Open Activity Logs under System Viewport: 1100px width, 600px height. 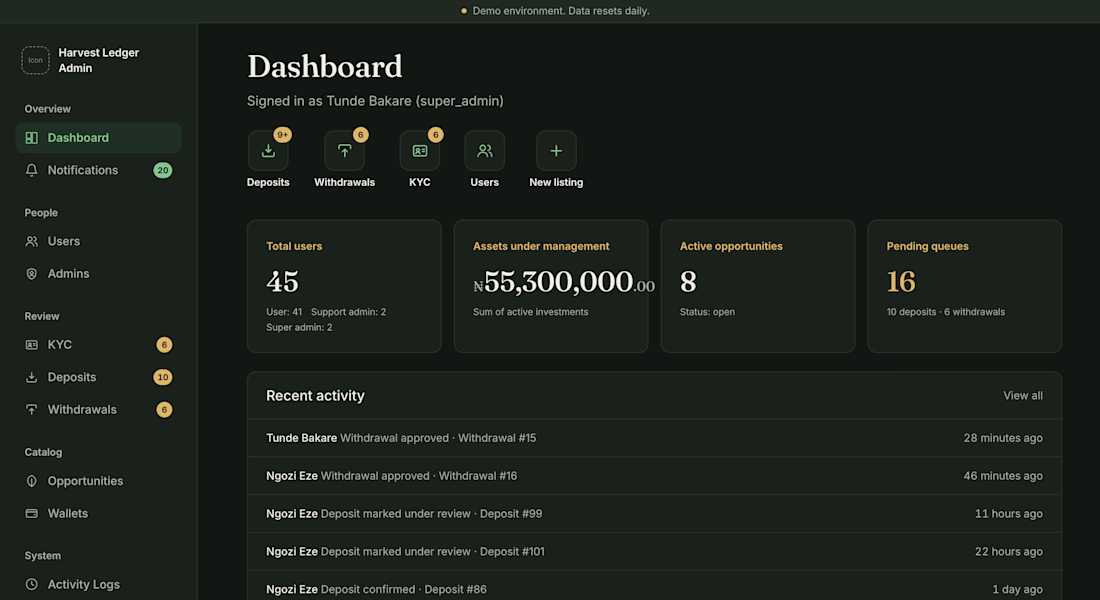[x=98, y=585]
